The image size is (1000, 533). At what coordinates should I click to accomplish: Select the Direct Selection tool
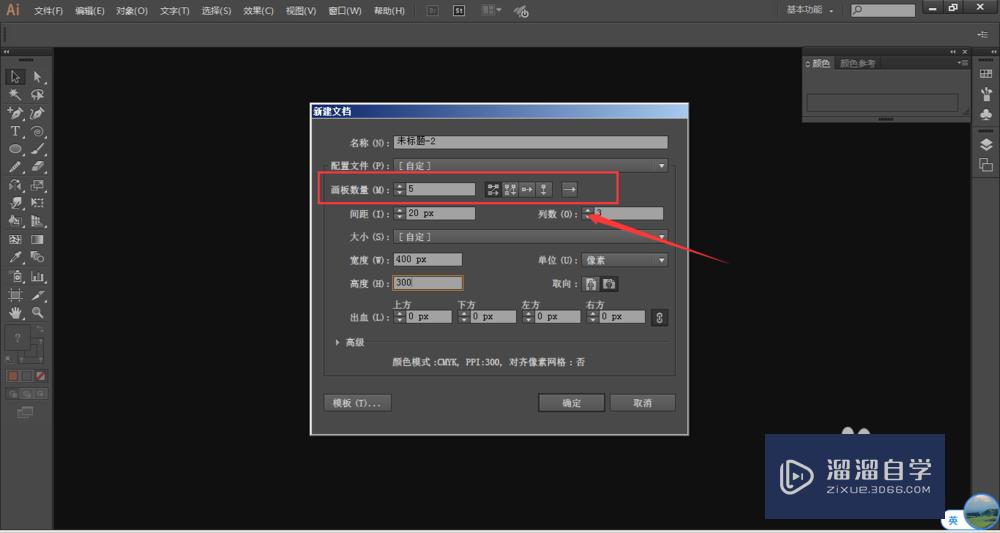click(38, 77)
